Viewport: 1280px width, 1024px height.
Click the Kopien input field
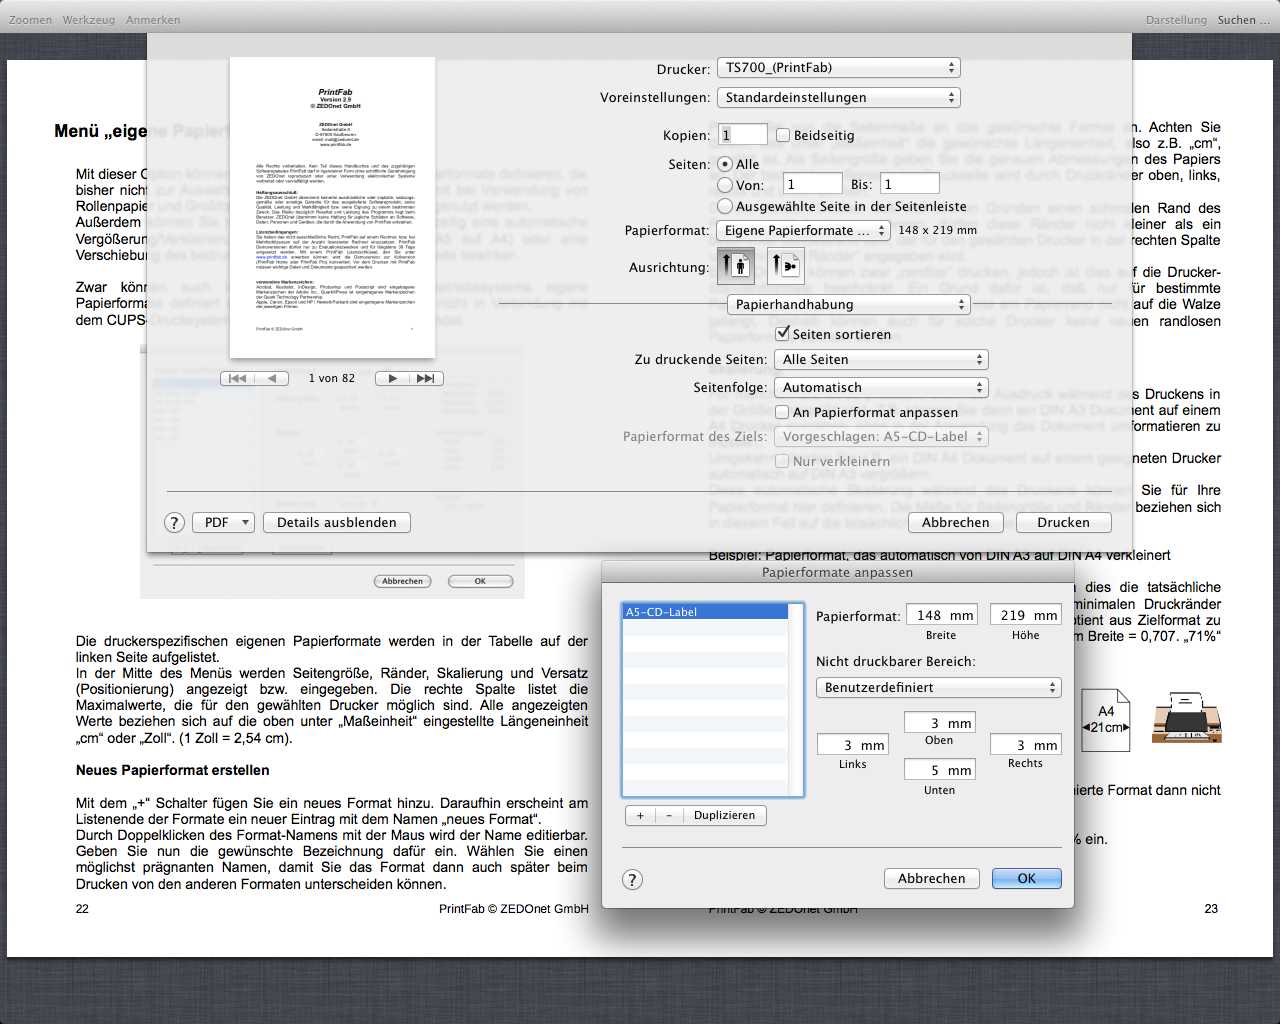pos(742,135)
